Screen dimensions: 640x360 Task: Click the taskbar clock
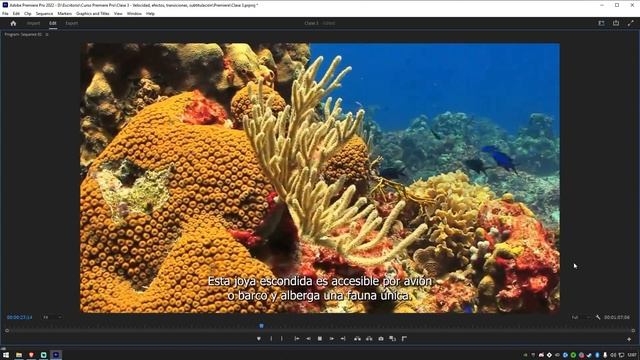coord(632,355)
